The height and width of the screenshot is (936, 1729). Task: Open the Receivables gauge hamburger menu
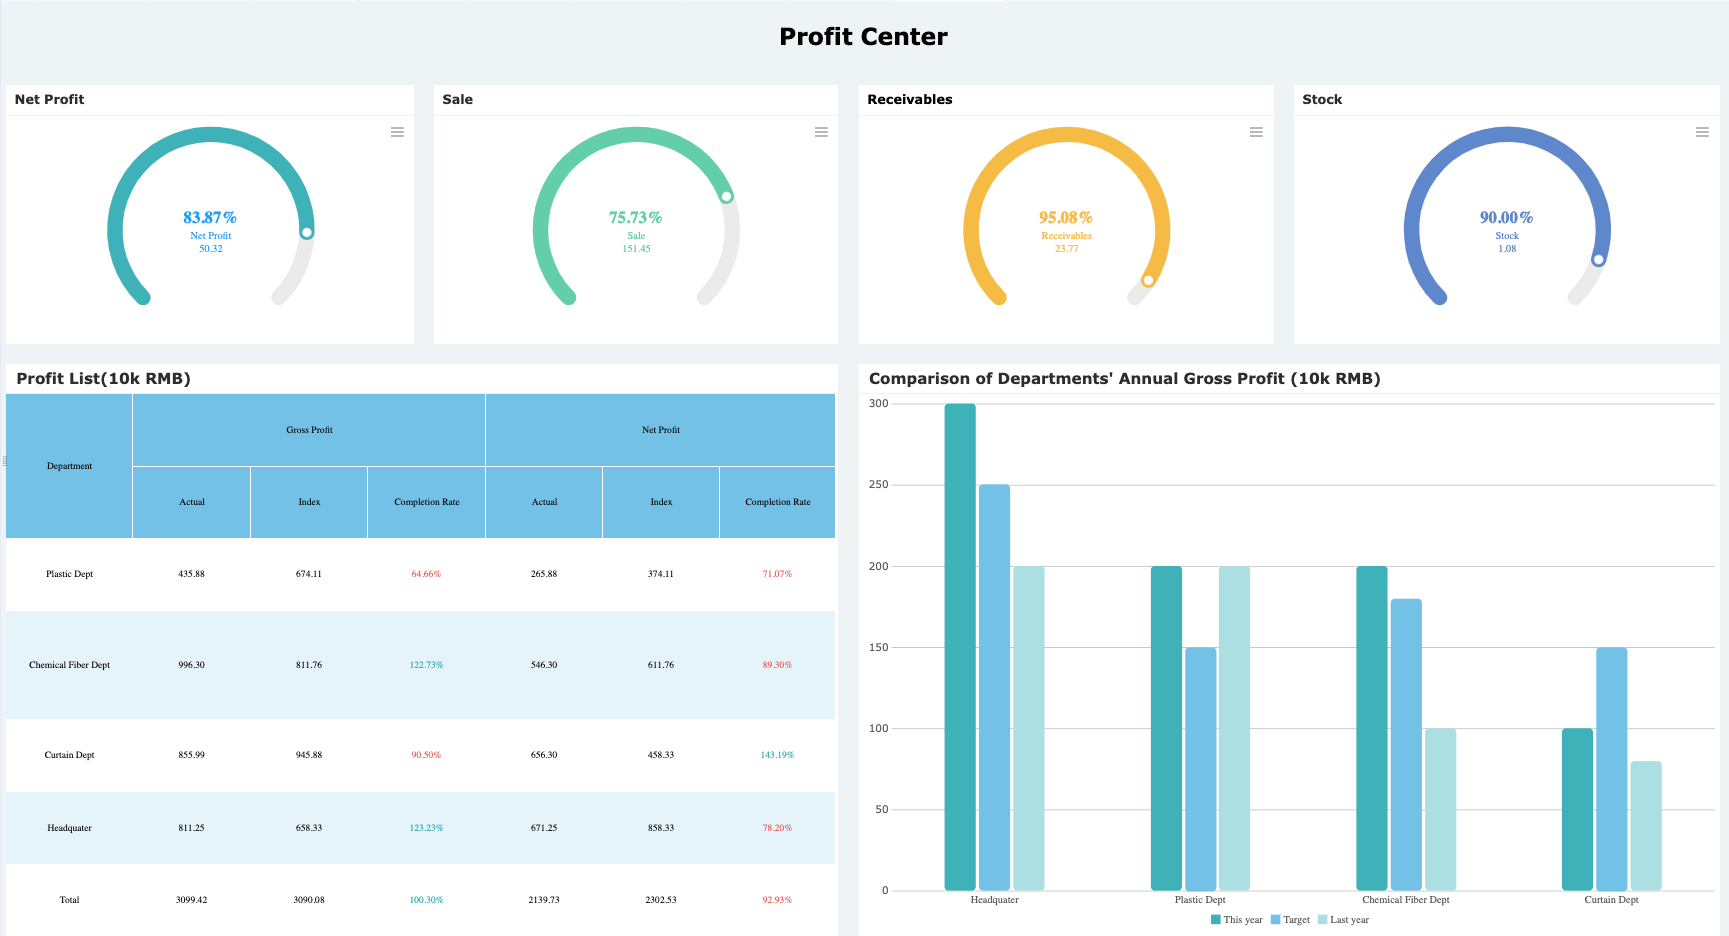1256,132
